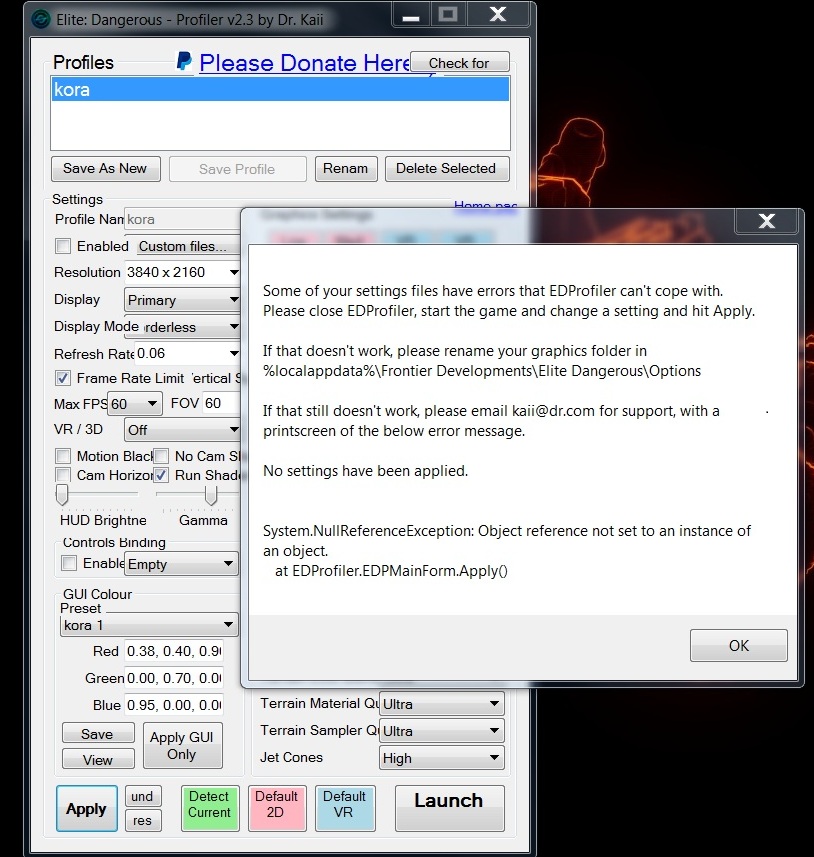Close the error message dialog

click(766, 221)
